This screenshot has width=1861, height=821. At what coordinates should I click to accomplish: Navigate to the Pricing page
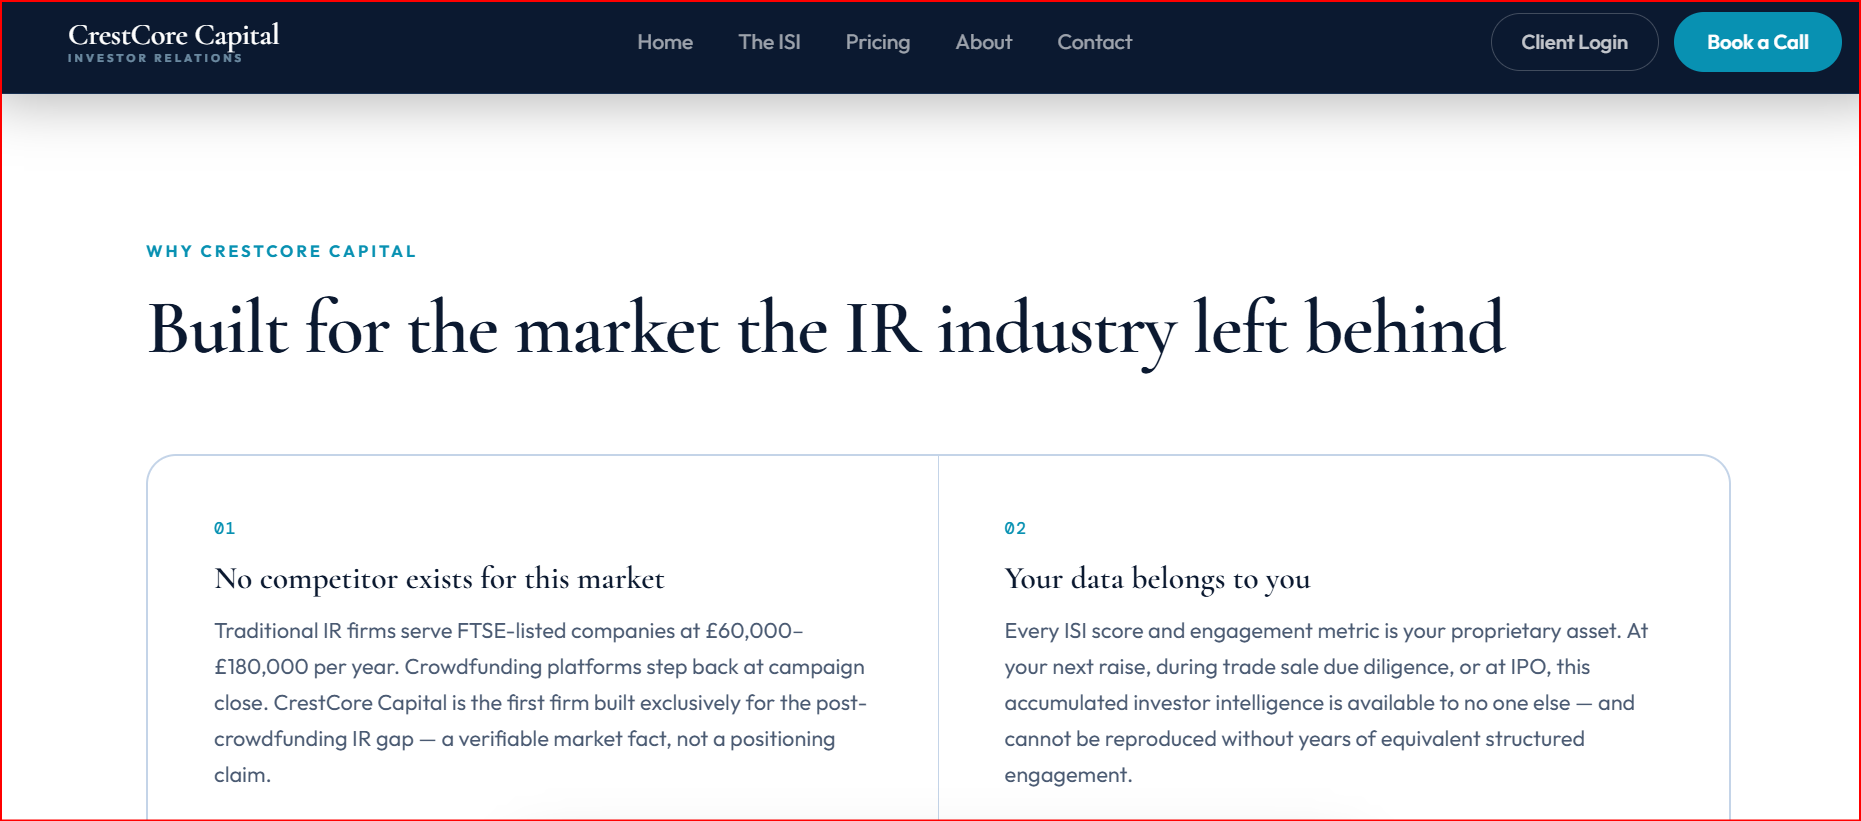[x=878, y=42]
